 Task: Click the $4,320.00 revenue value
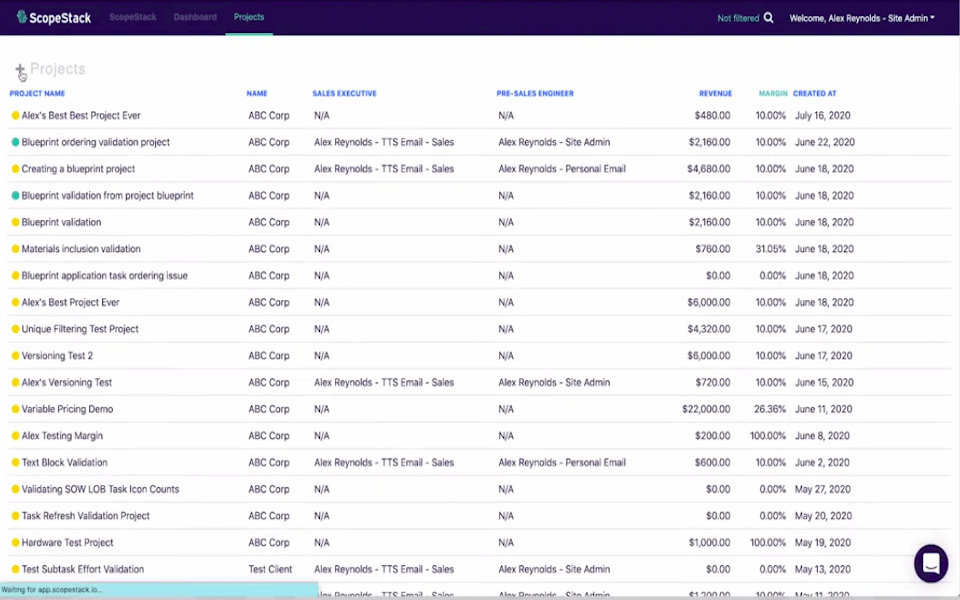[x=708, y=329]
